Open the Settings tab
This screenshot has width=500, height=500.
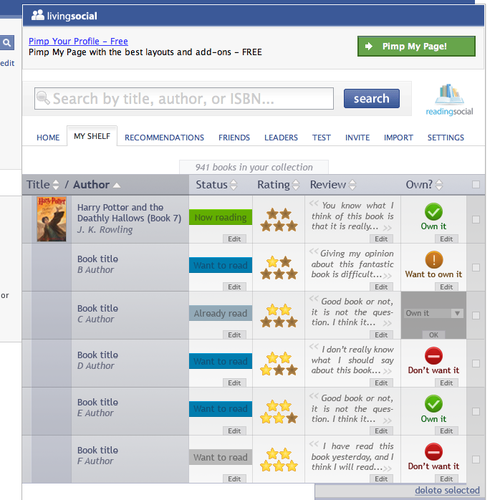(446, 137)
